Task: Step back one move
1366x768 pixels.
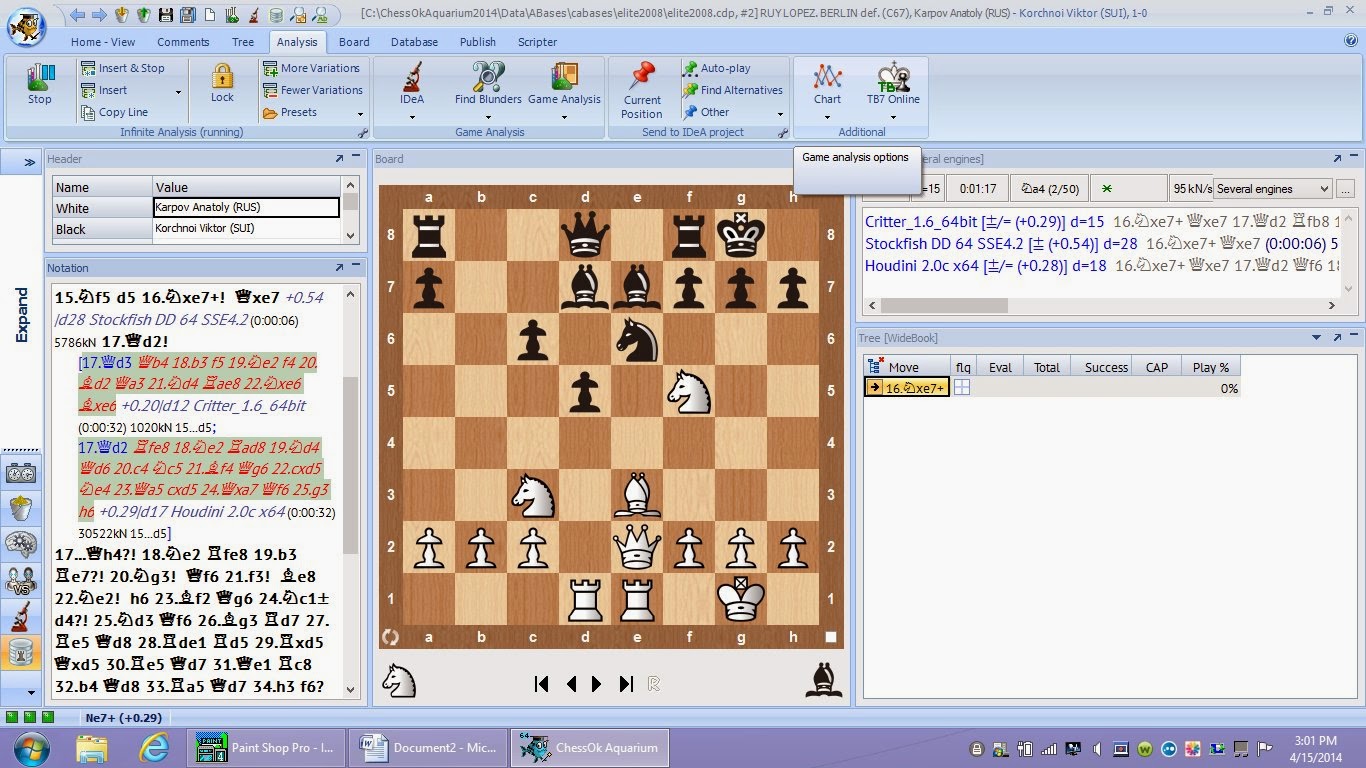Action: pos(571,684)
